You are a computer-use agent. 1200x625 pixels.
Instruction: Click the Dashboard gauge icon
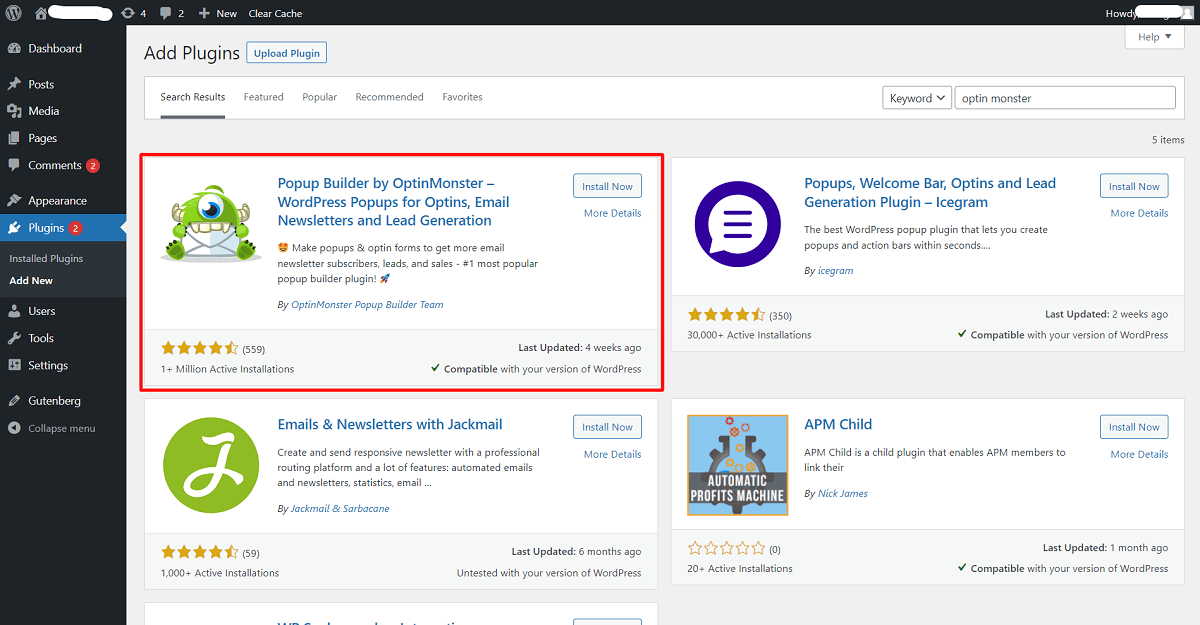14,48
